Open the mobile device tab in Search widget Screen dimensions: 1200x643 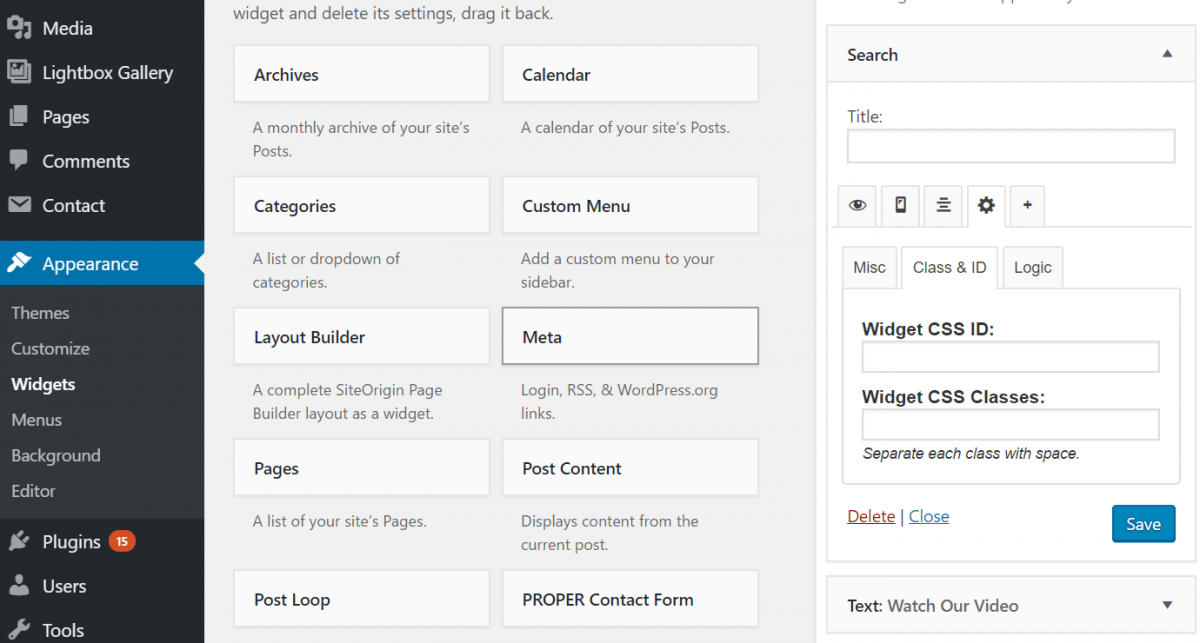click(x=899, y=205)
